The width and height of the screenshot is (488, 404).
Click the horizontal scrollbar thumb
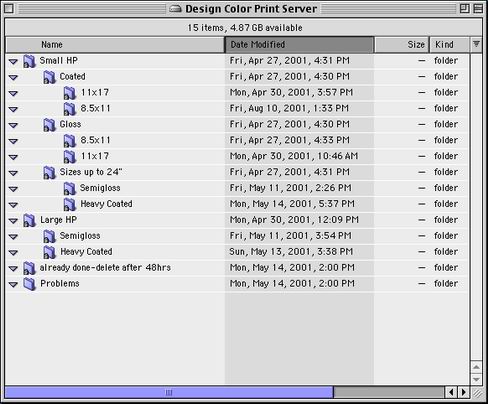[x=169, y=392]
